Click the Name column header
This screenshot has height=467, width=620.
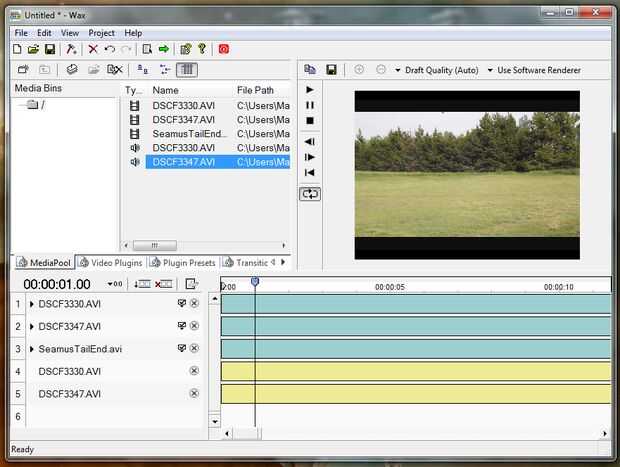(x=165, y=91)
